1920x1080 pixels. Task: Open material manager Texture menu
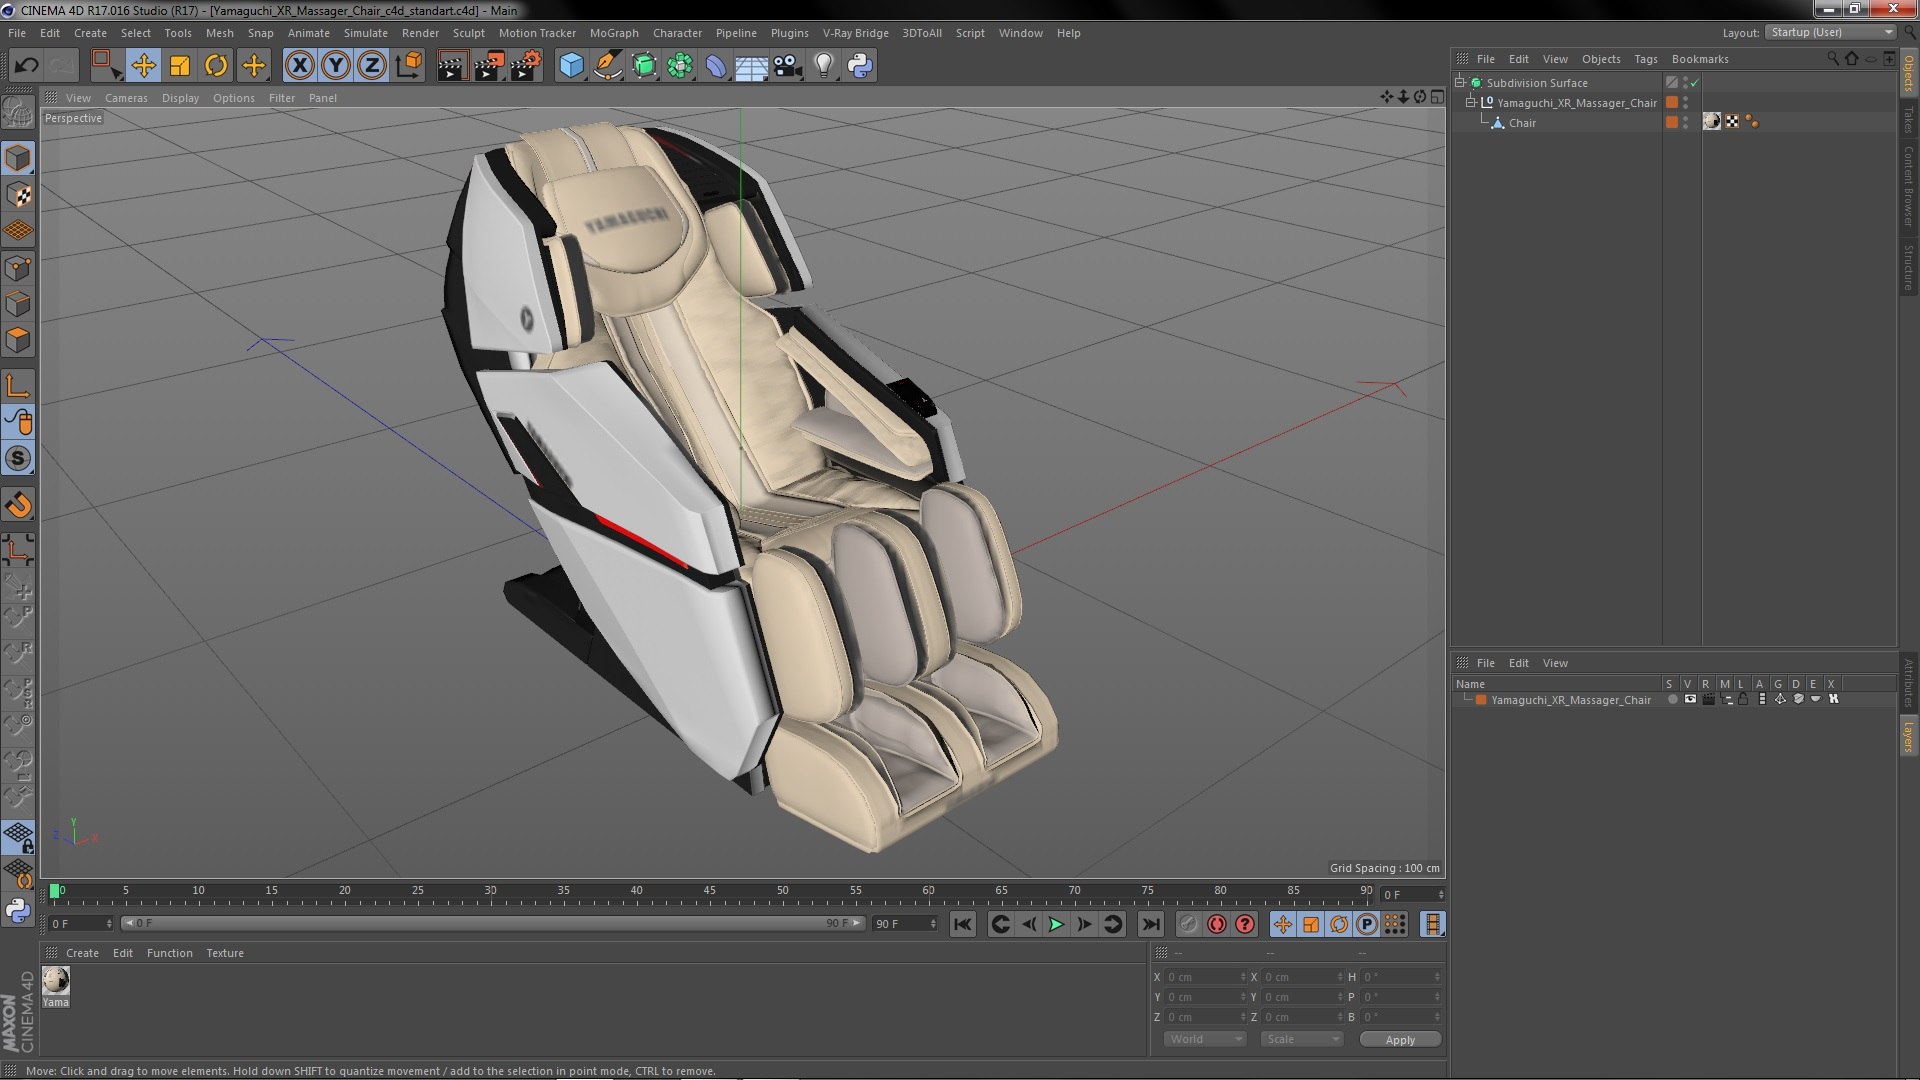225,953
